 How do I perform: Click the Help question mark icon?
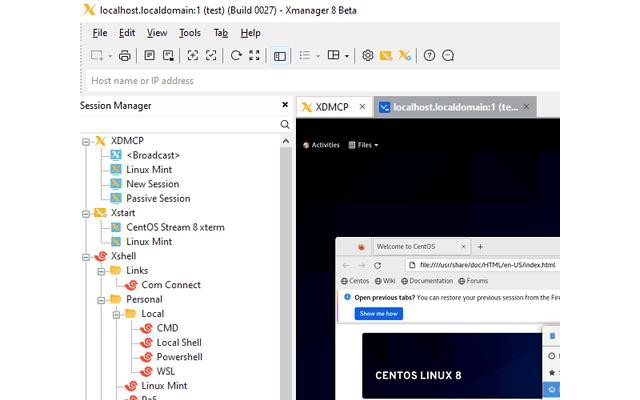(429, 55)
